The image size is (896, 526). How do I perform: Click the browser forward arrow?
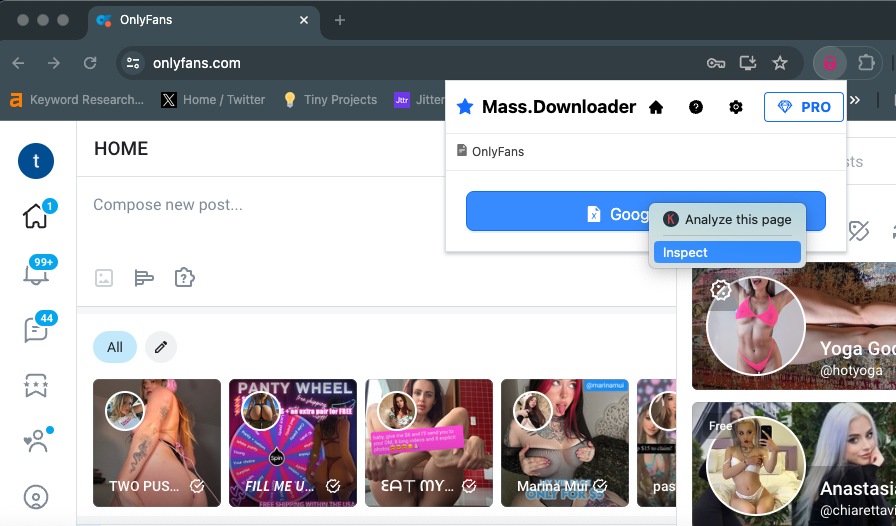pos(54,63)
